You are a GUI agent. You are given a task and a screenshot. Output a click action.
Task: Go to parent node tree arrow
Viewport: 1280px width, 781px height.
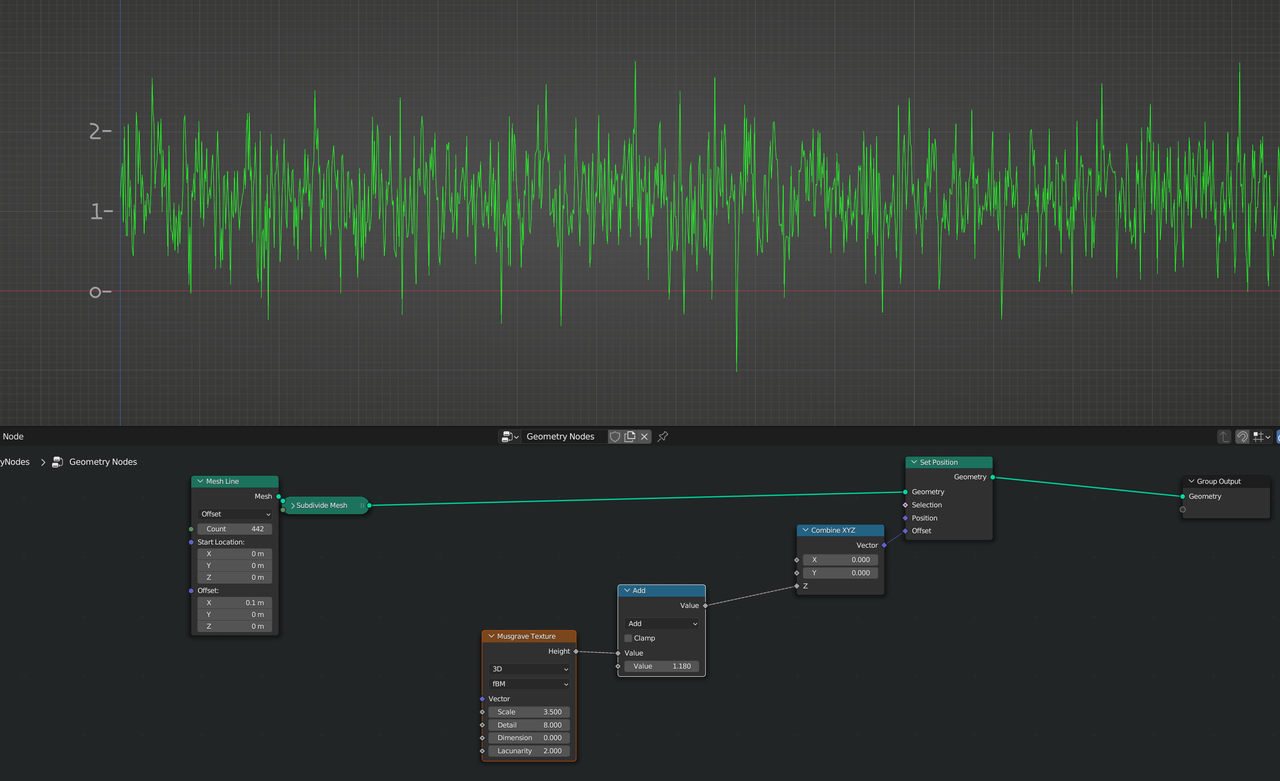click(x=1224, y=437)
